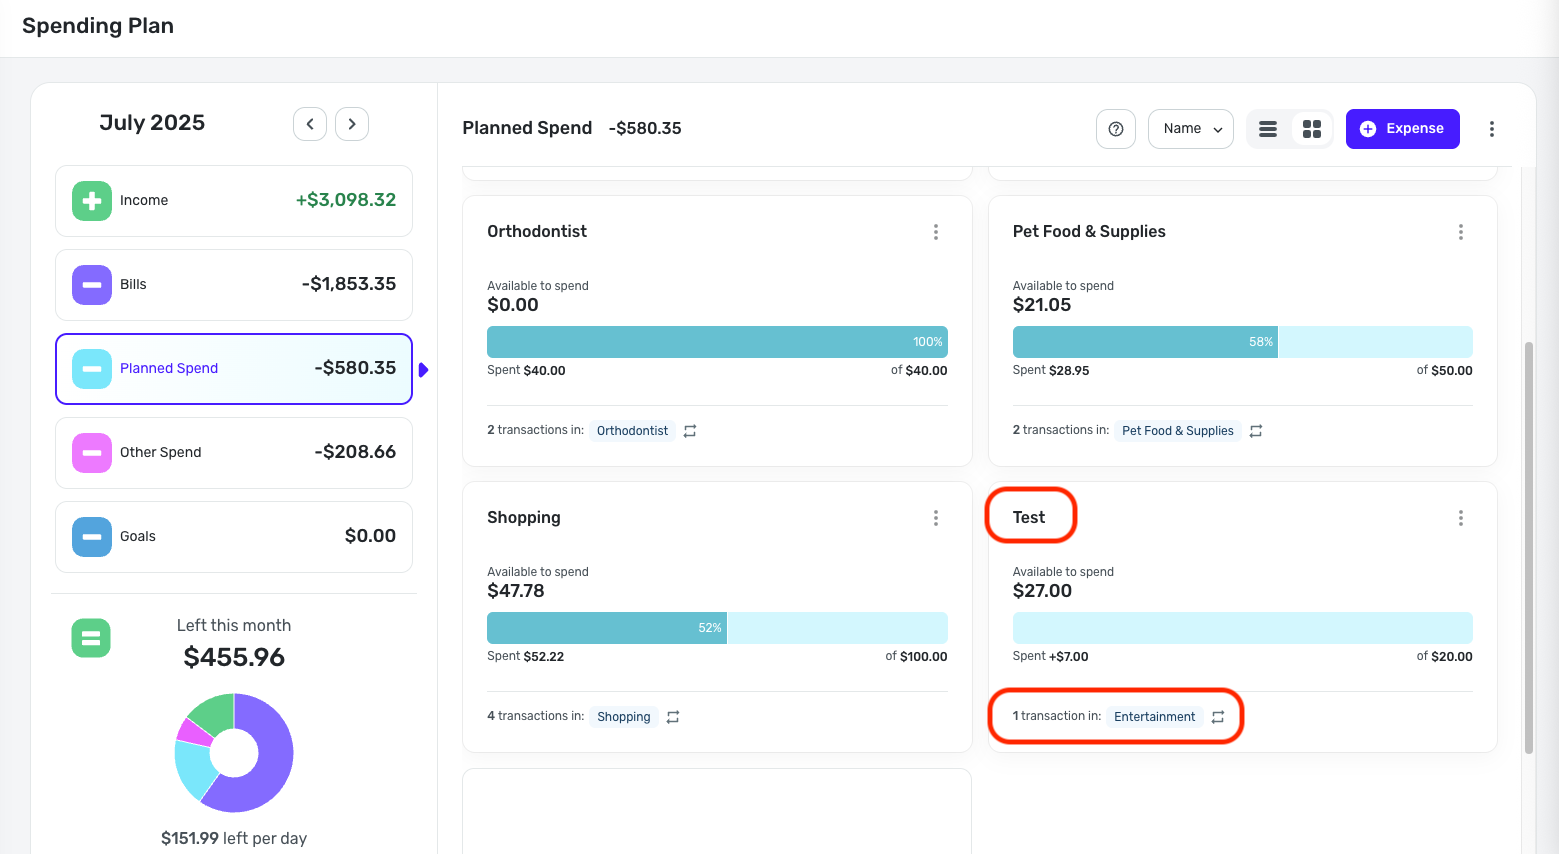
Task: Select the Goals section
Action: coord(234,537)
